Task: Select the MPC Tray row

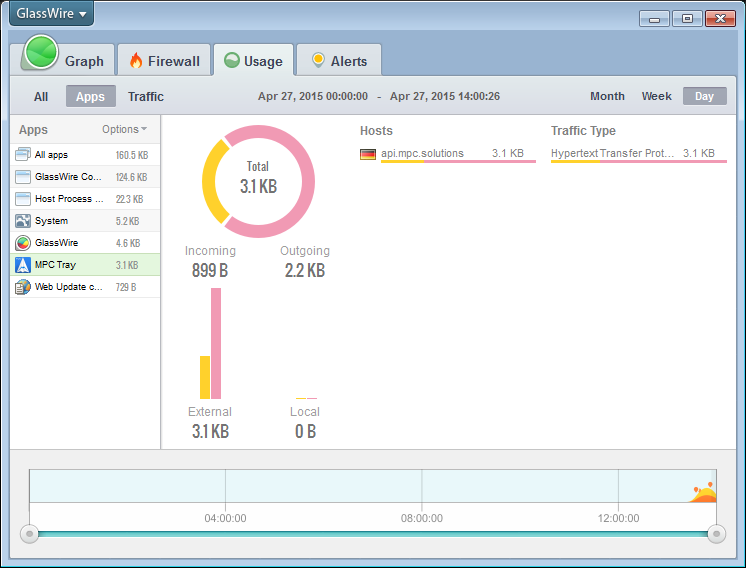Action: 85,264
